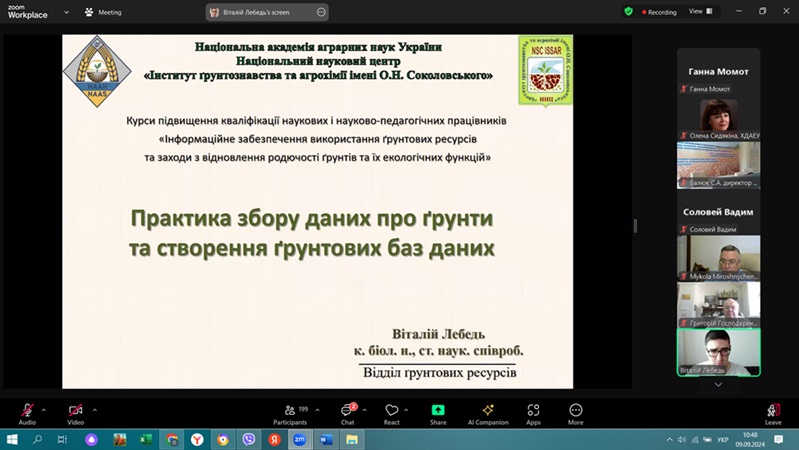This screenshot has height=450, width=799.
Task: Select Mykola Miroshnychenko video thumbnail
Action: [x=718, y=258]
